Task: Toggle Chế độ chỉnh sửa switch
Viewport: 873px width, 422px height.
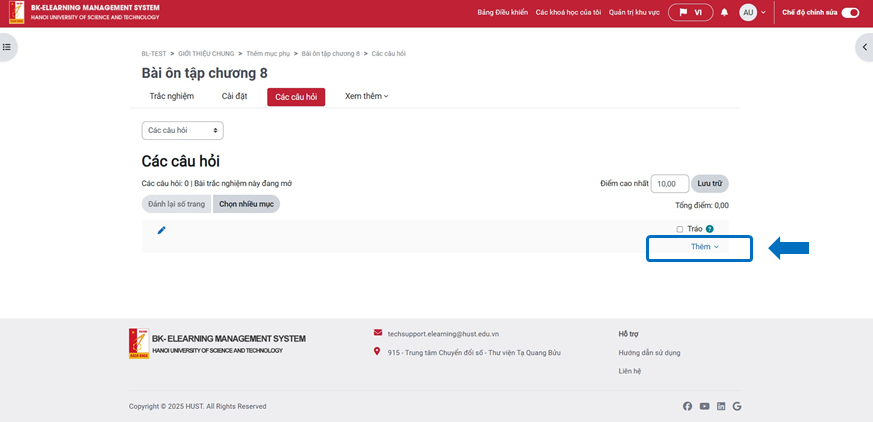Action: [x=850, y=13]
